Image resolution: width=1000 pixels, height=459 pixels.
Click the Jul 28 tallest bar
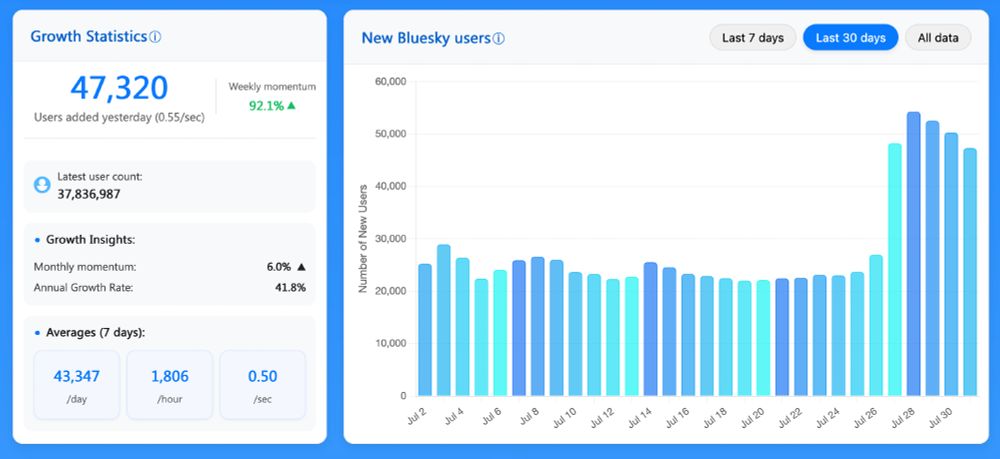[x=914, y=254]
